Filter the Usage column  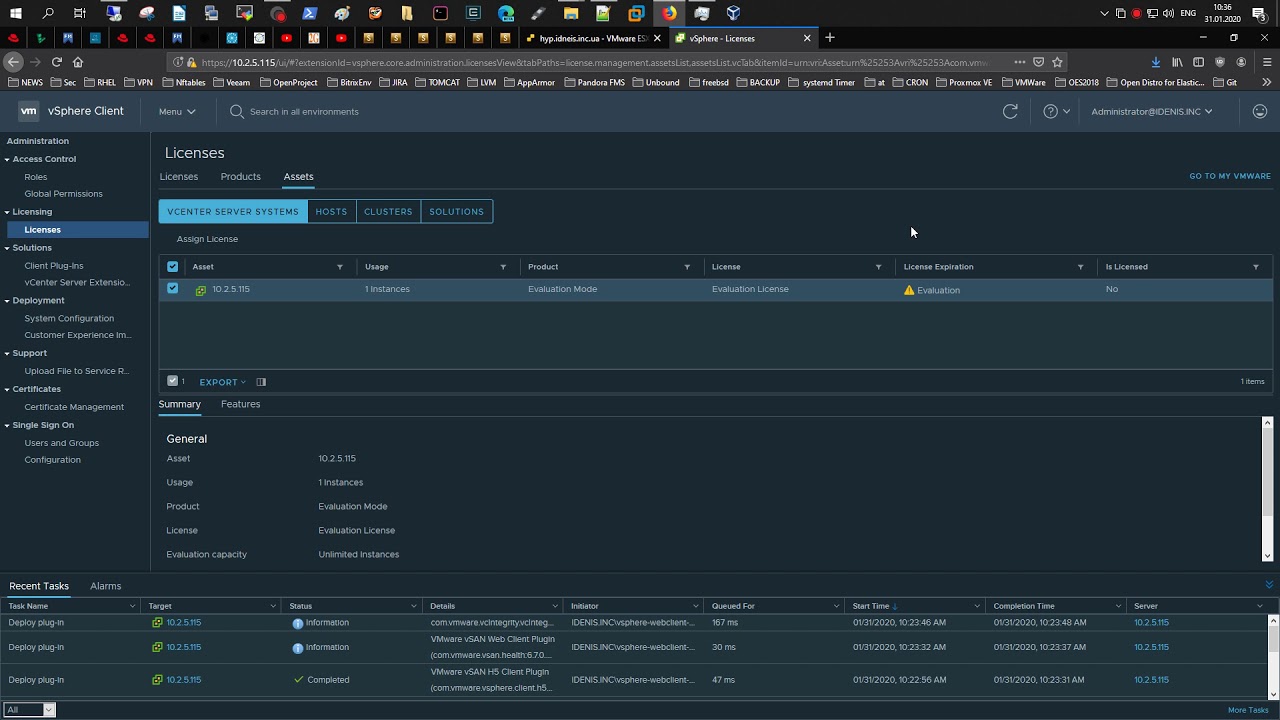click(503, 267)
